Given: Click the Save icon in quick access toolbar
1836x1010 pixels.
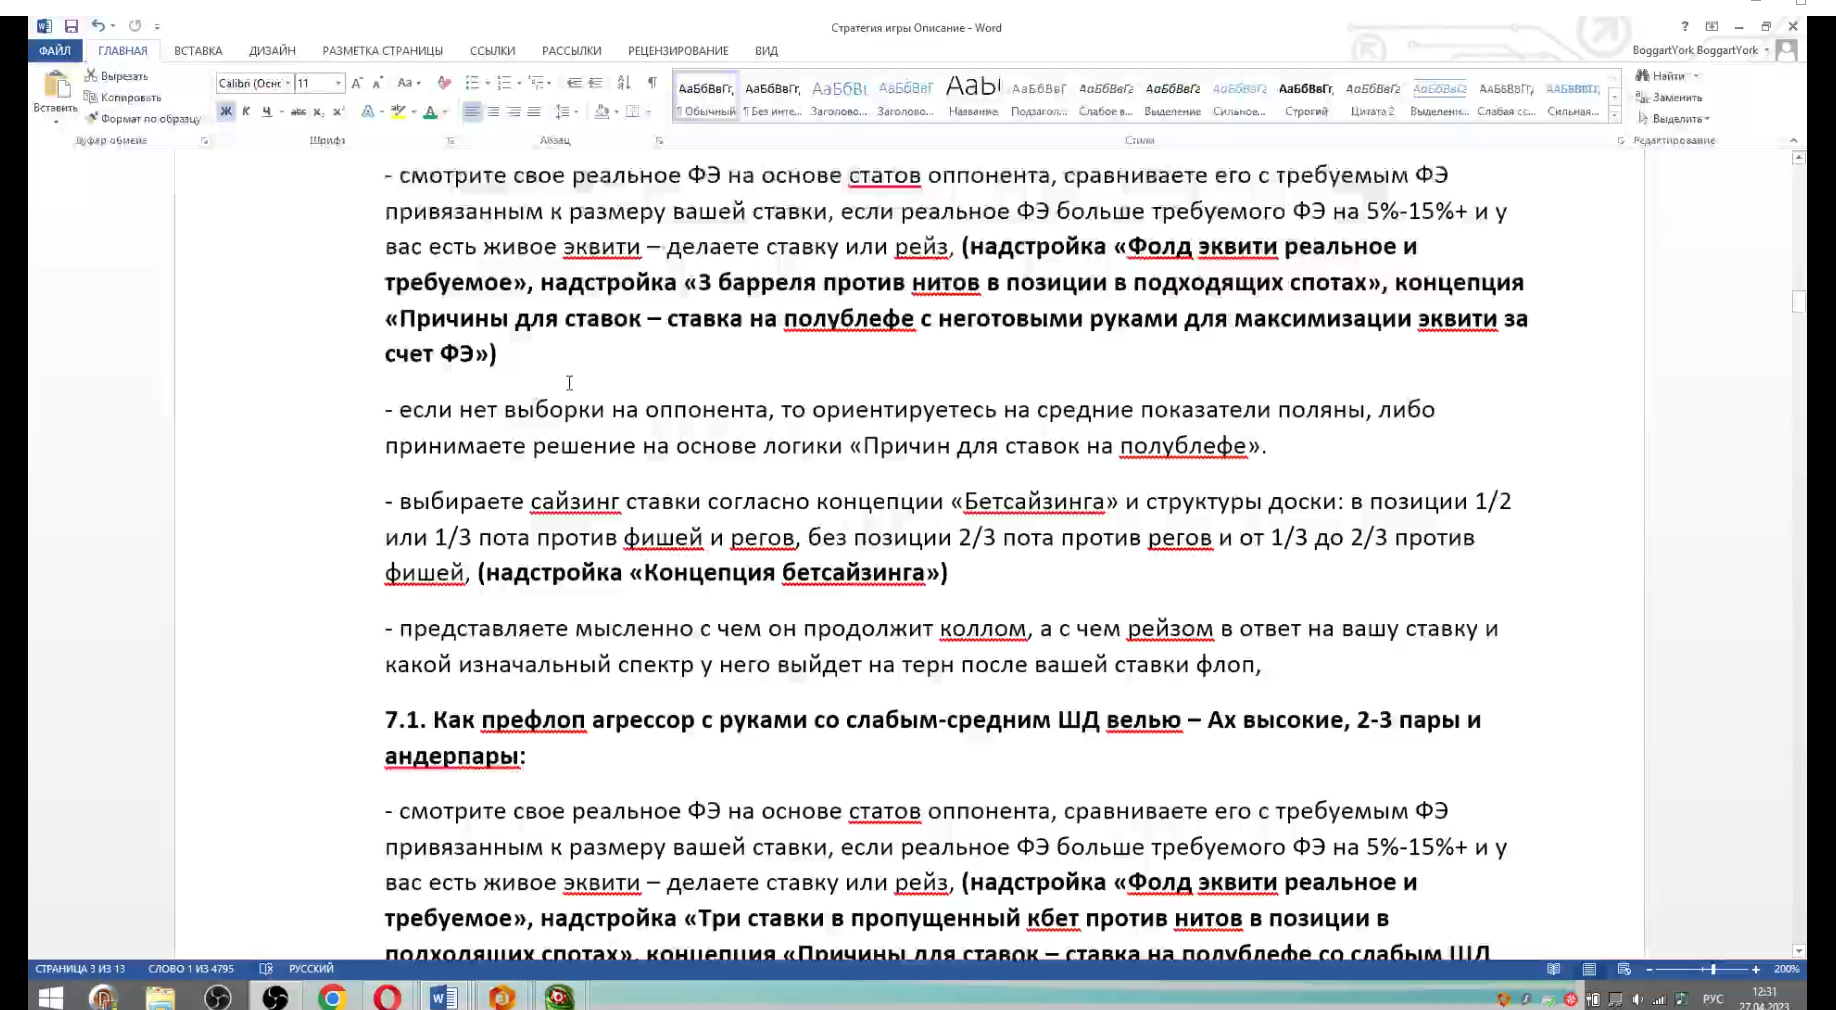Looking at the screenshot, I should point(71,26).
